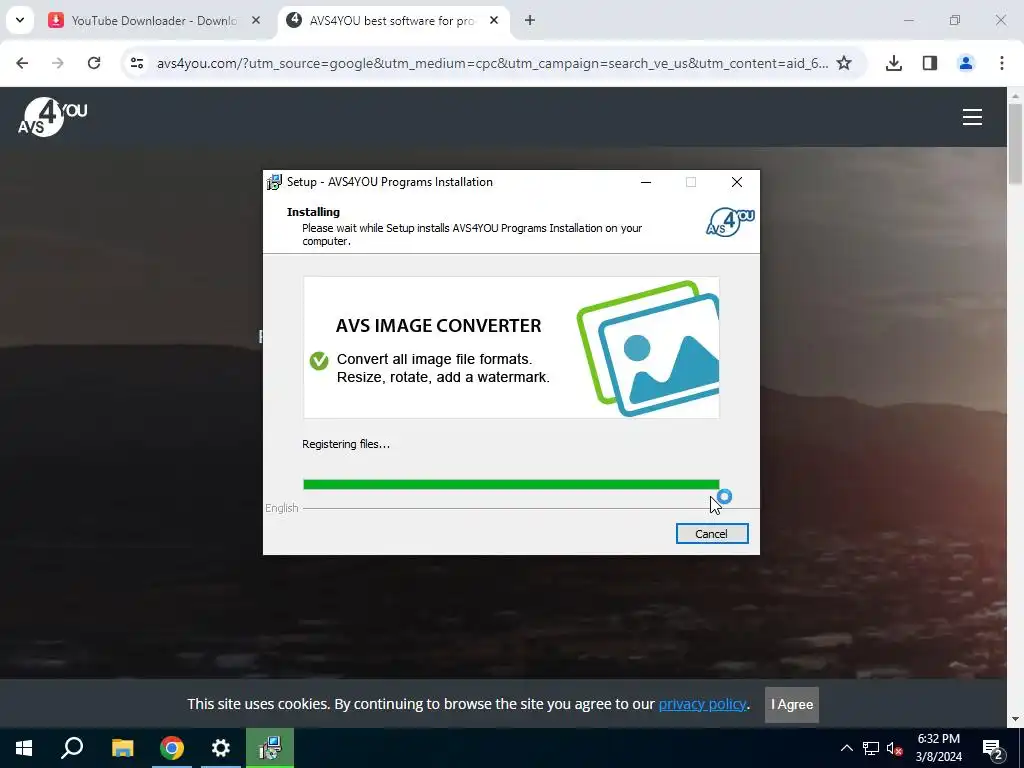Click the AVS4YOU logo in site header
The height and width of the screenshot is (768, 1024).
[x=52, y=117]
